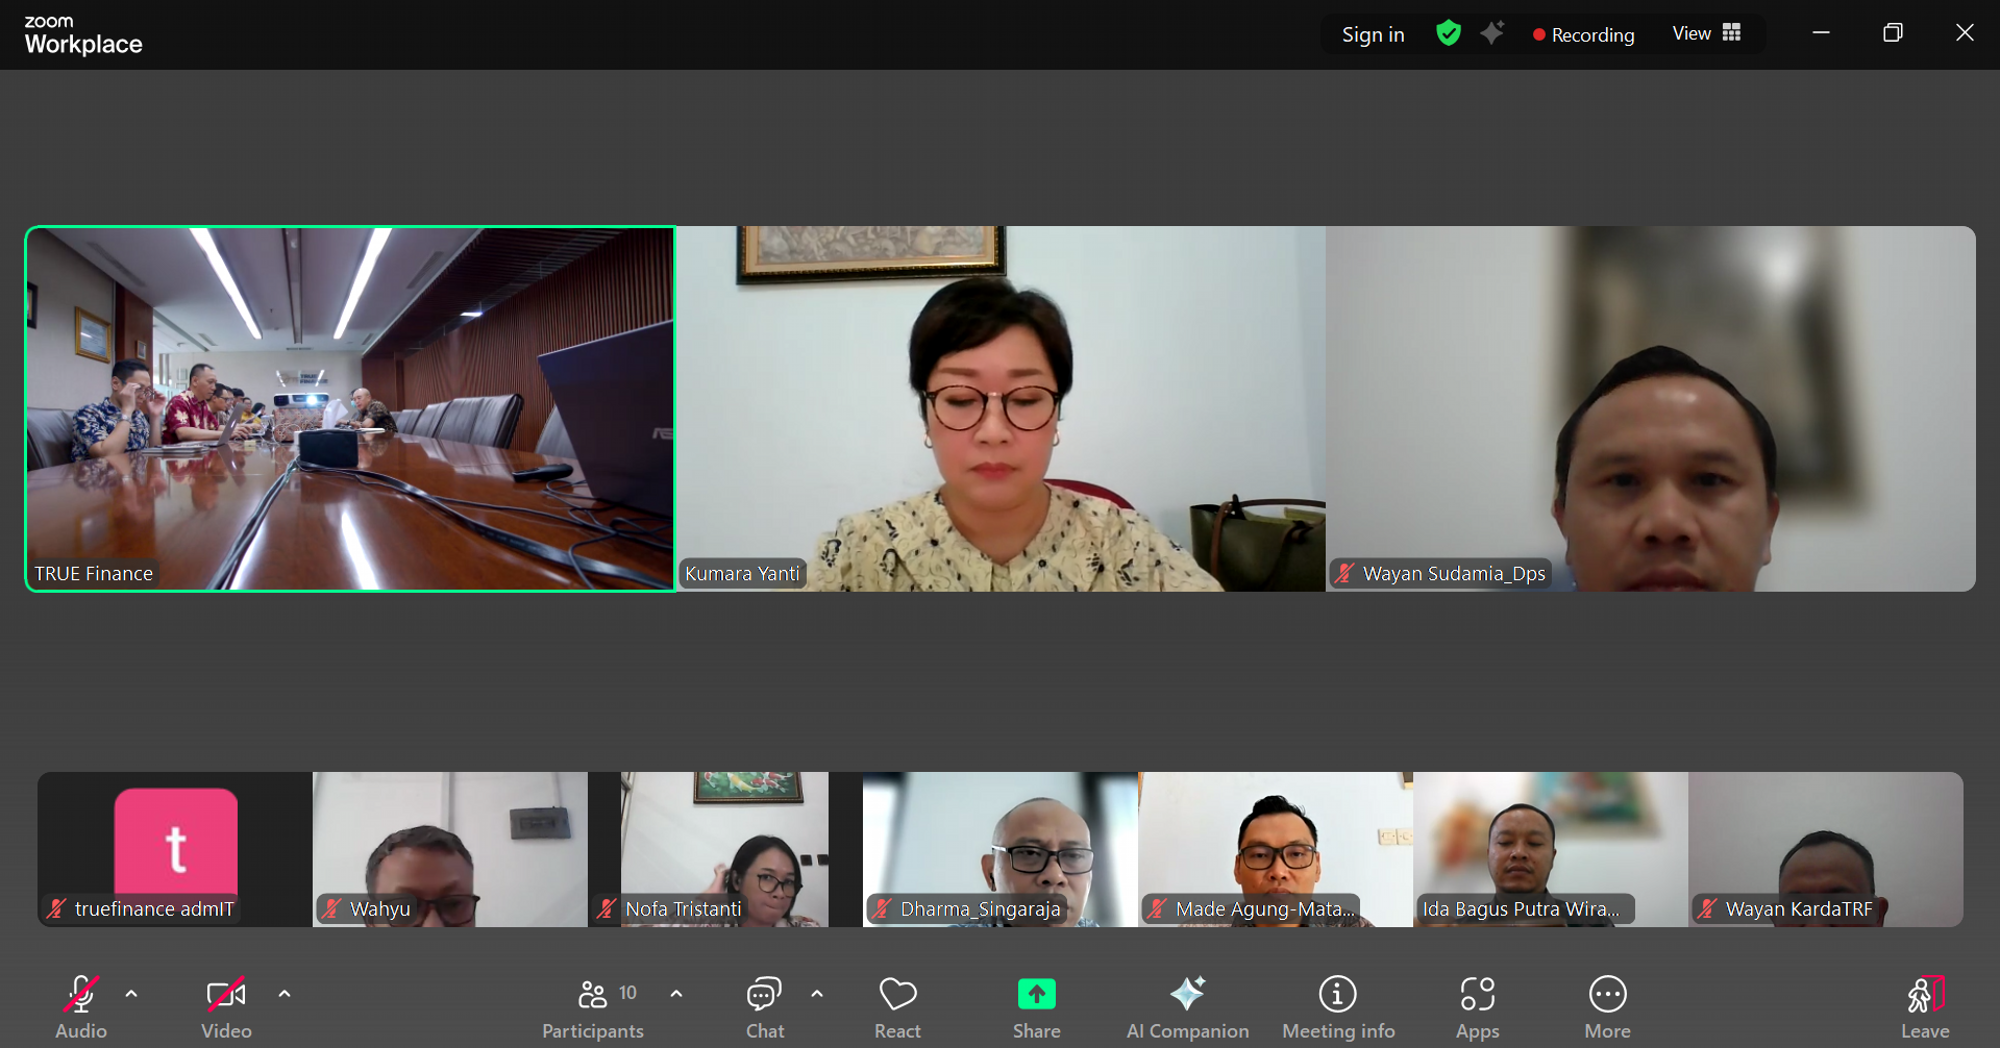The height and width of the screenshot is (1048, 2000).
Task: Select Wahyu video thumbnail
Action: tap(450, 849)
